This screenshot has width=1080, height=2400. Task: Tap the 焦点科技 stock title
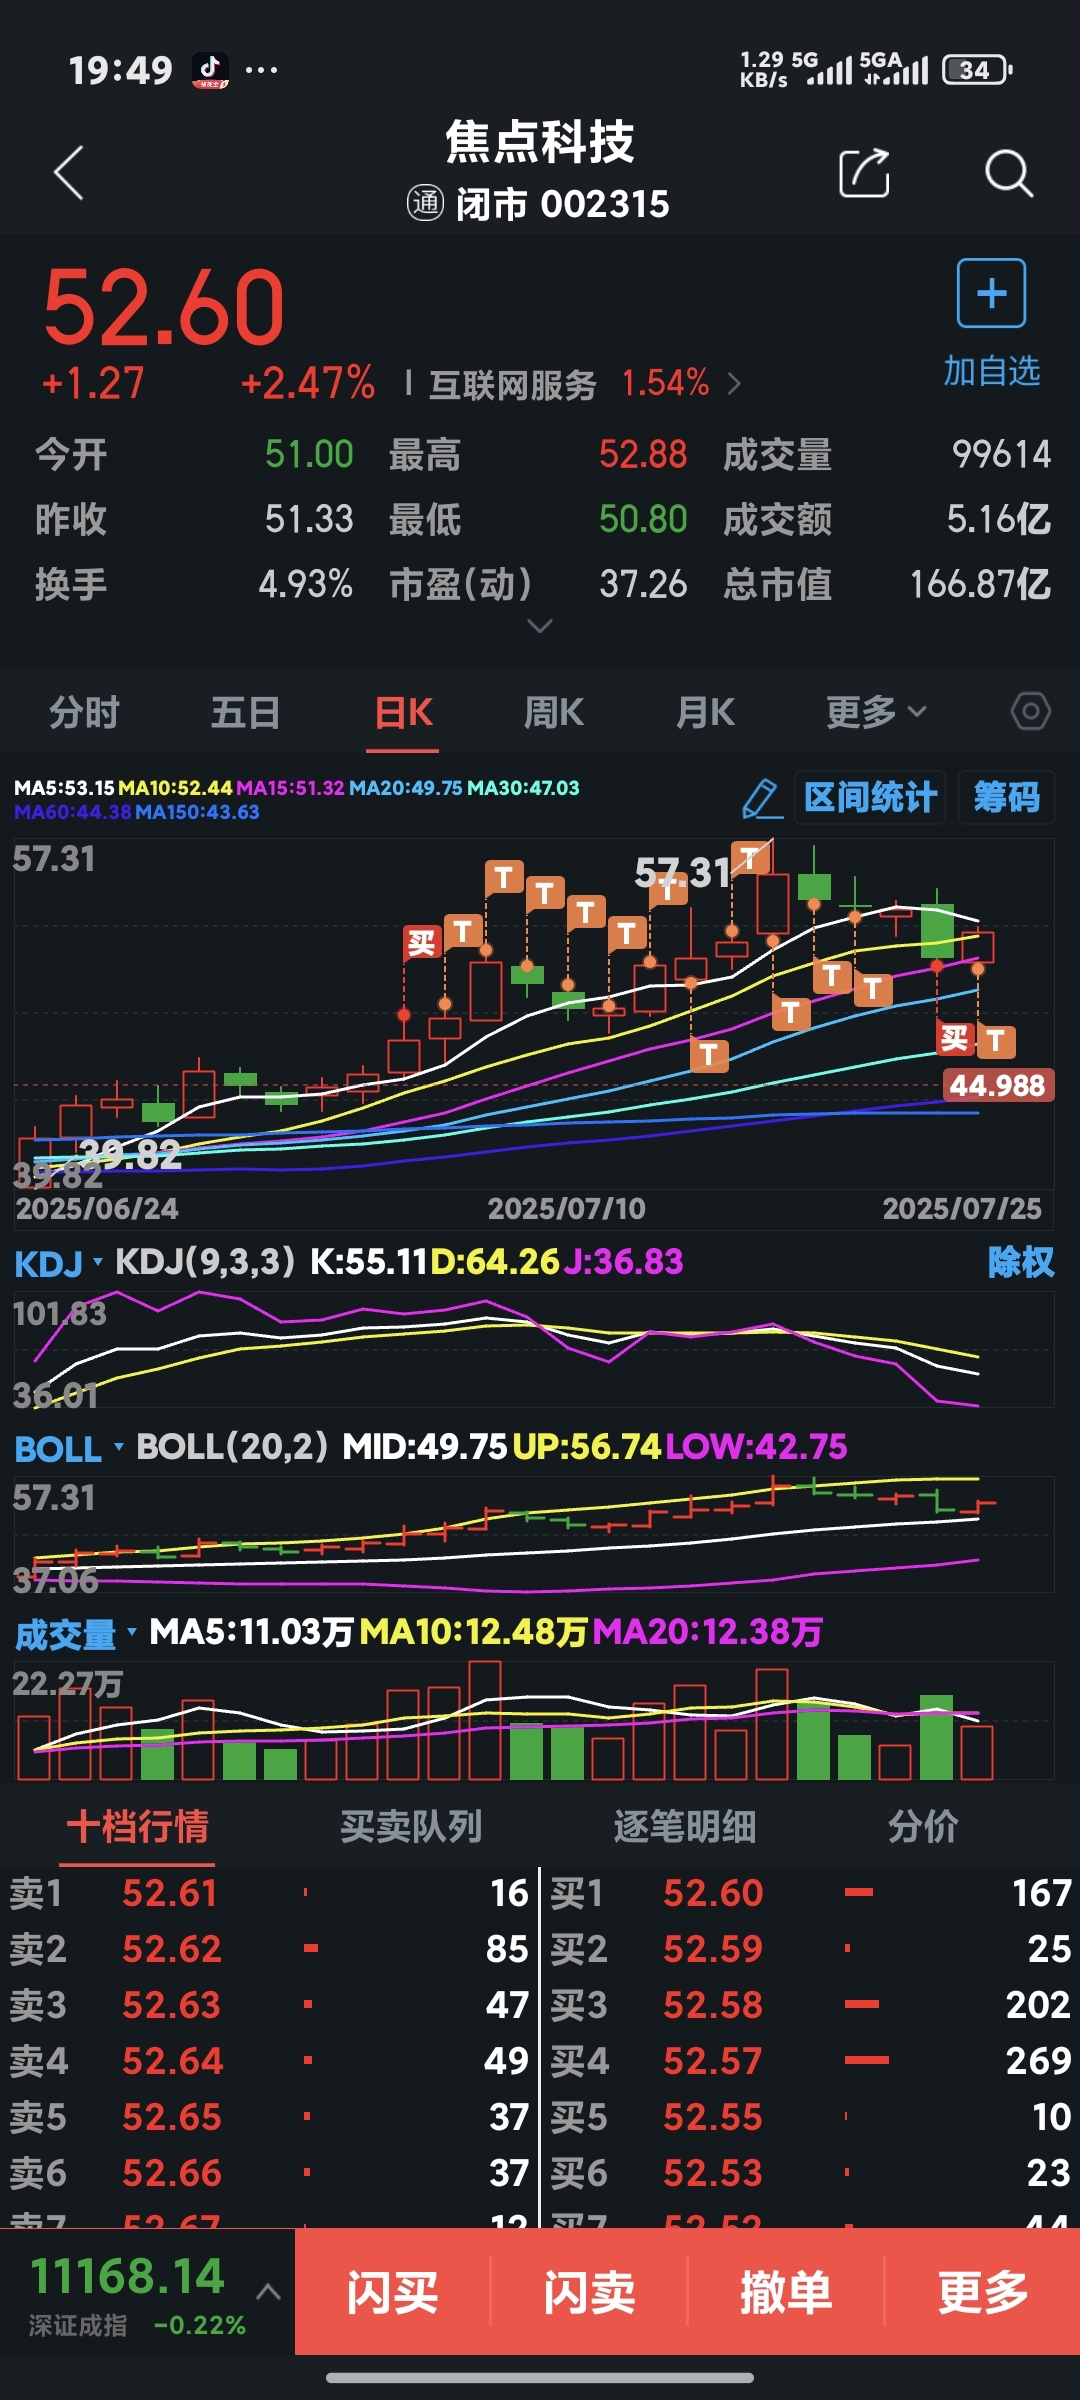540,141
